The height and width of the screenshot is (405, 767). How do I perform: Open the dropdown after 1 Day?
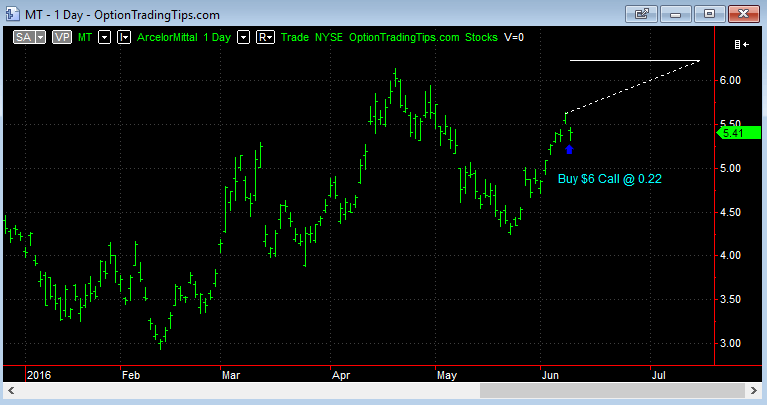pyautogui.click(x=243, y=37)
